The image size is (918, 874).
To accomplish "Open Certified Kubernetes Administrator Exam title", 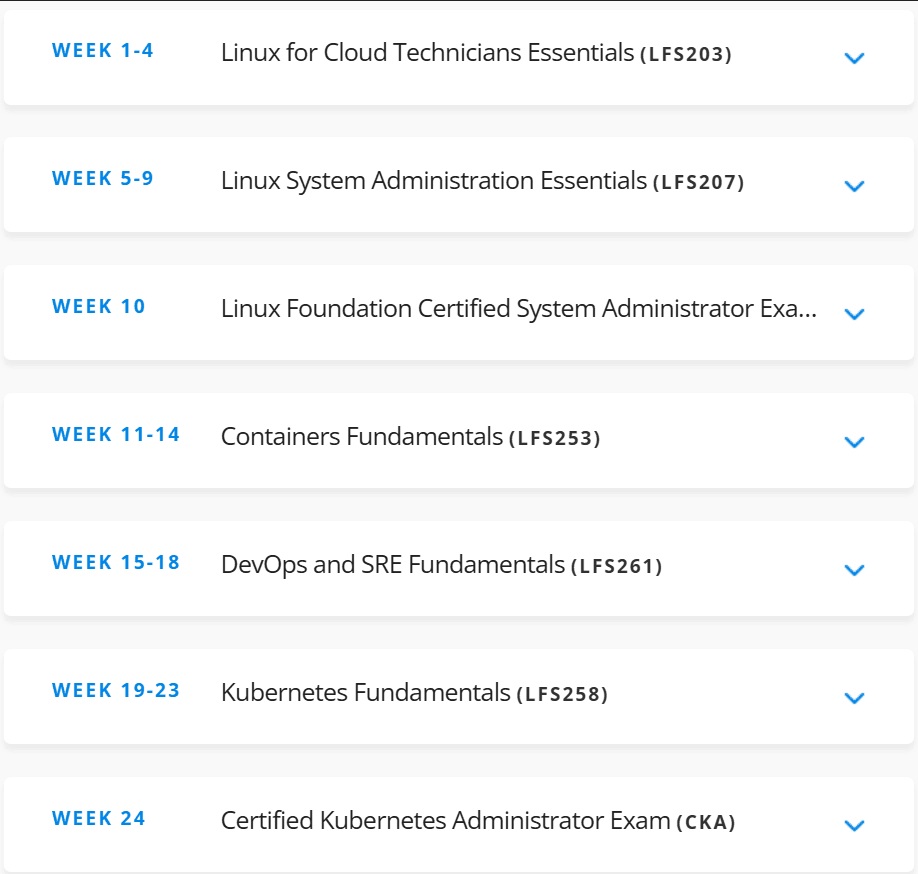I will point(446,821).
